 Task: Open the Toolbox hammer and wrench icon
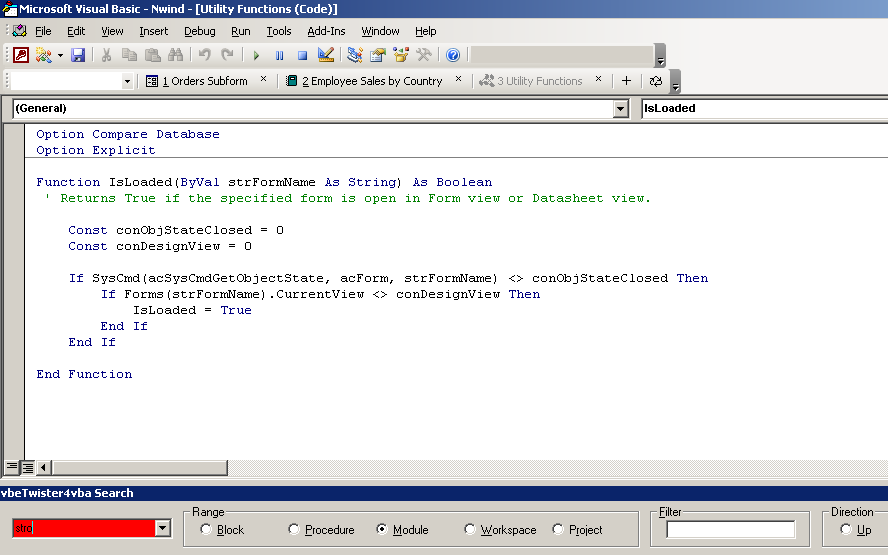(x=424, y=55)
